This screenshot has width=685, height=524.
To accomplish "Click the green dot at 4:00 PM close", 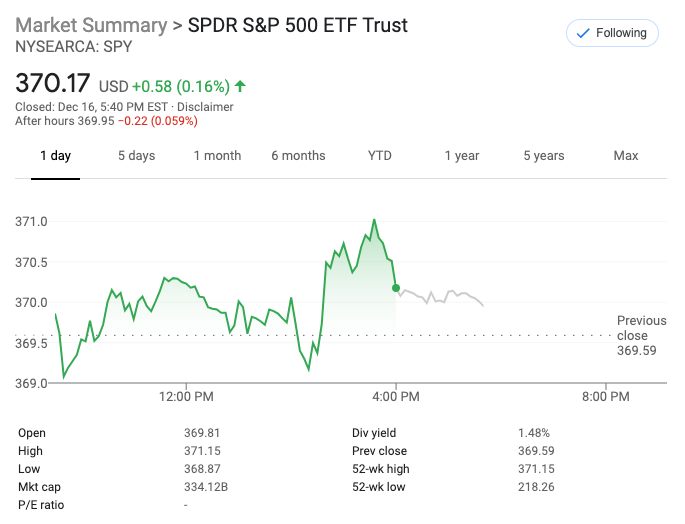I will (x=396, y=288).
